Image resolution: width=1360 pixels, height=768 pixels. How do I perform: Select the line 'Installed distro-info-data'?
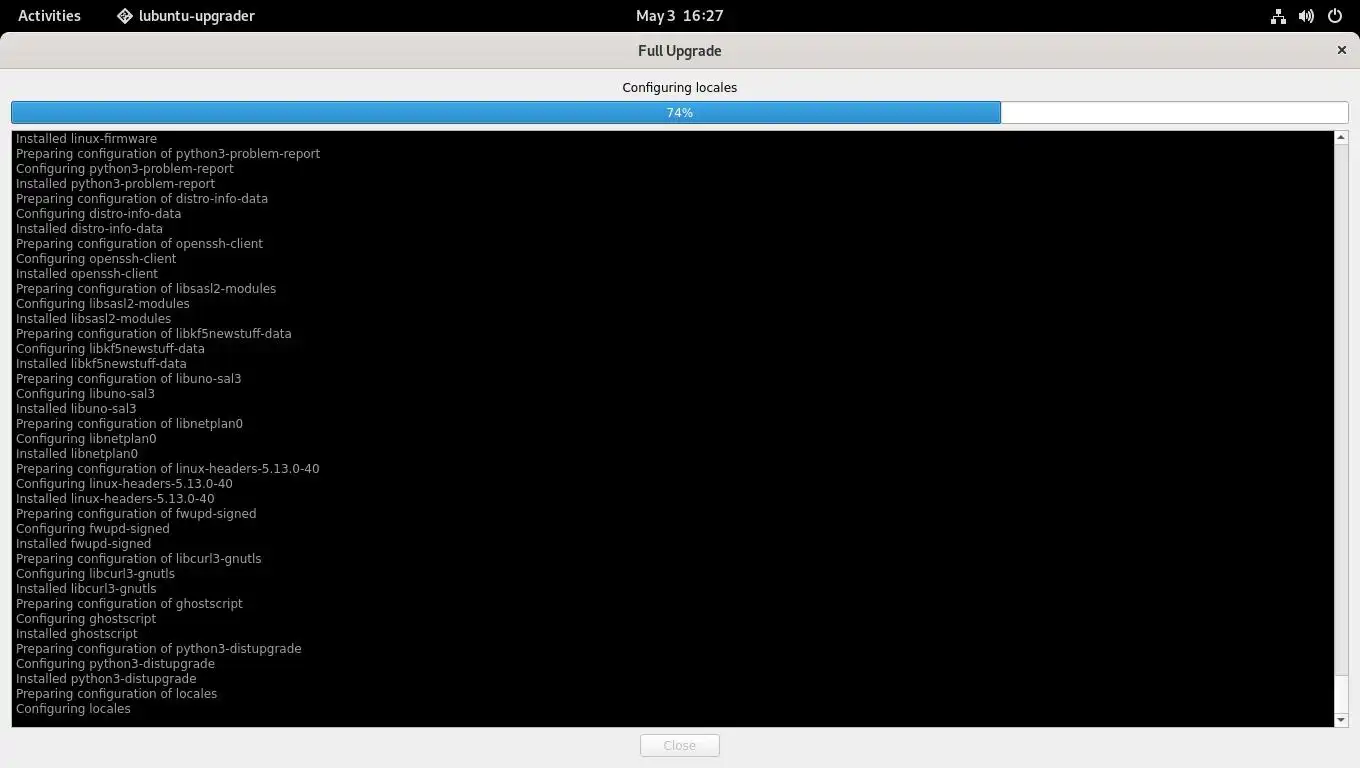(89, 229)
